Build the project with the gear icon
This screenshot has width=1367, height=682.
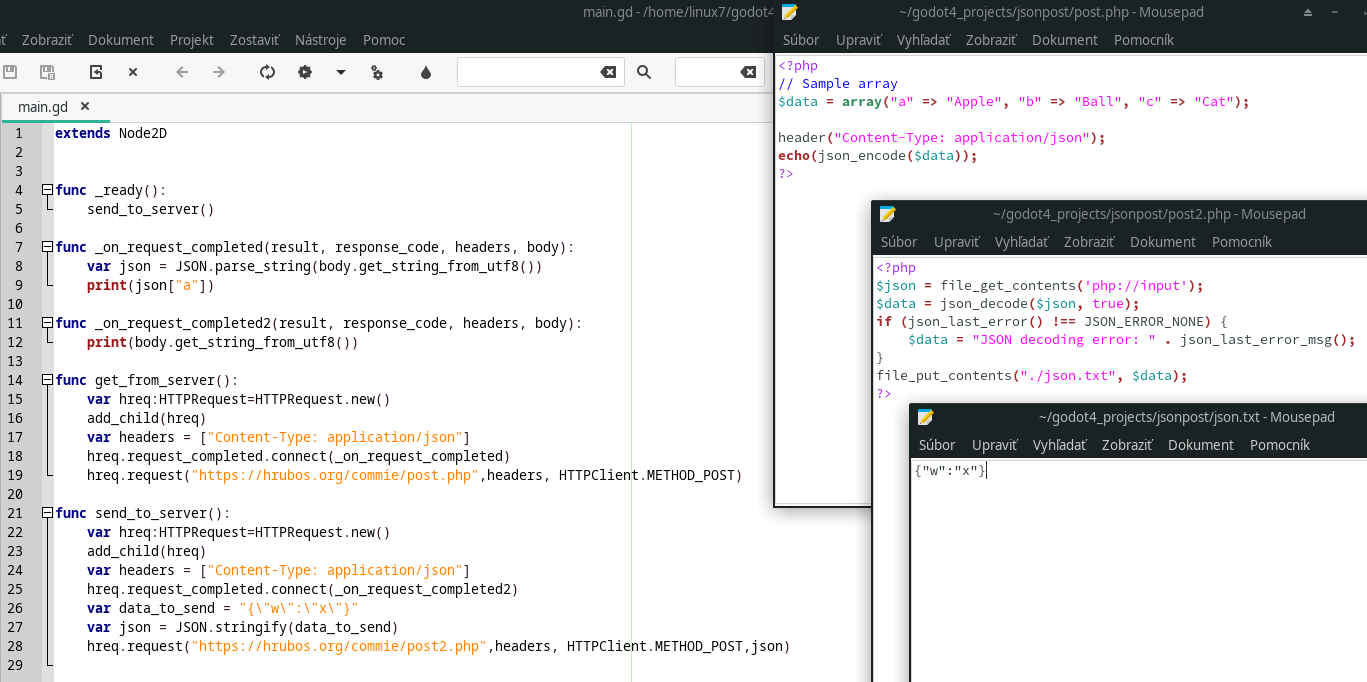305,71
